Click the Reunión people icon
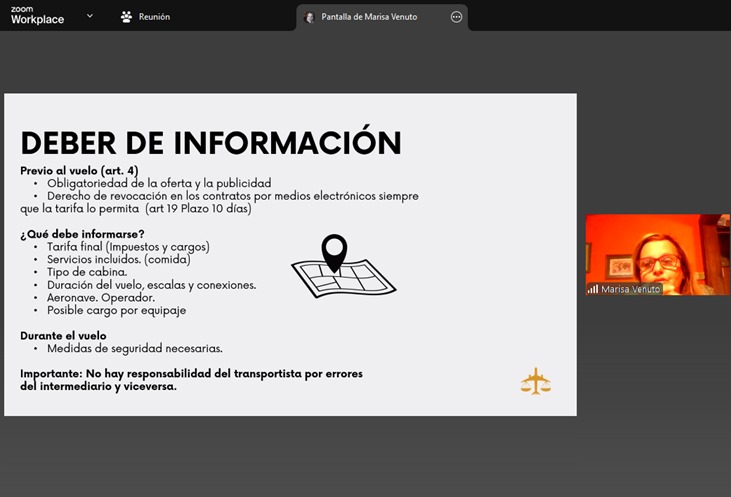The width and height of the screenshot is (731, 497). click(x=126, y=17)
